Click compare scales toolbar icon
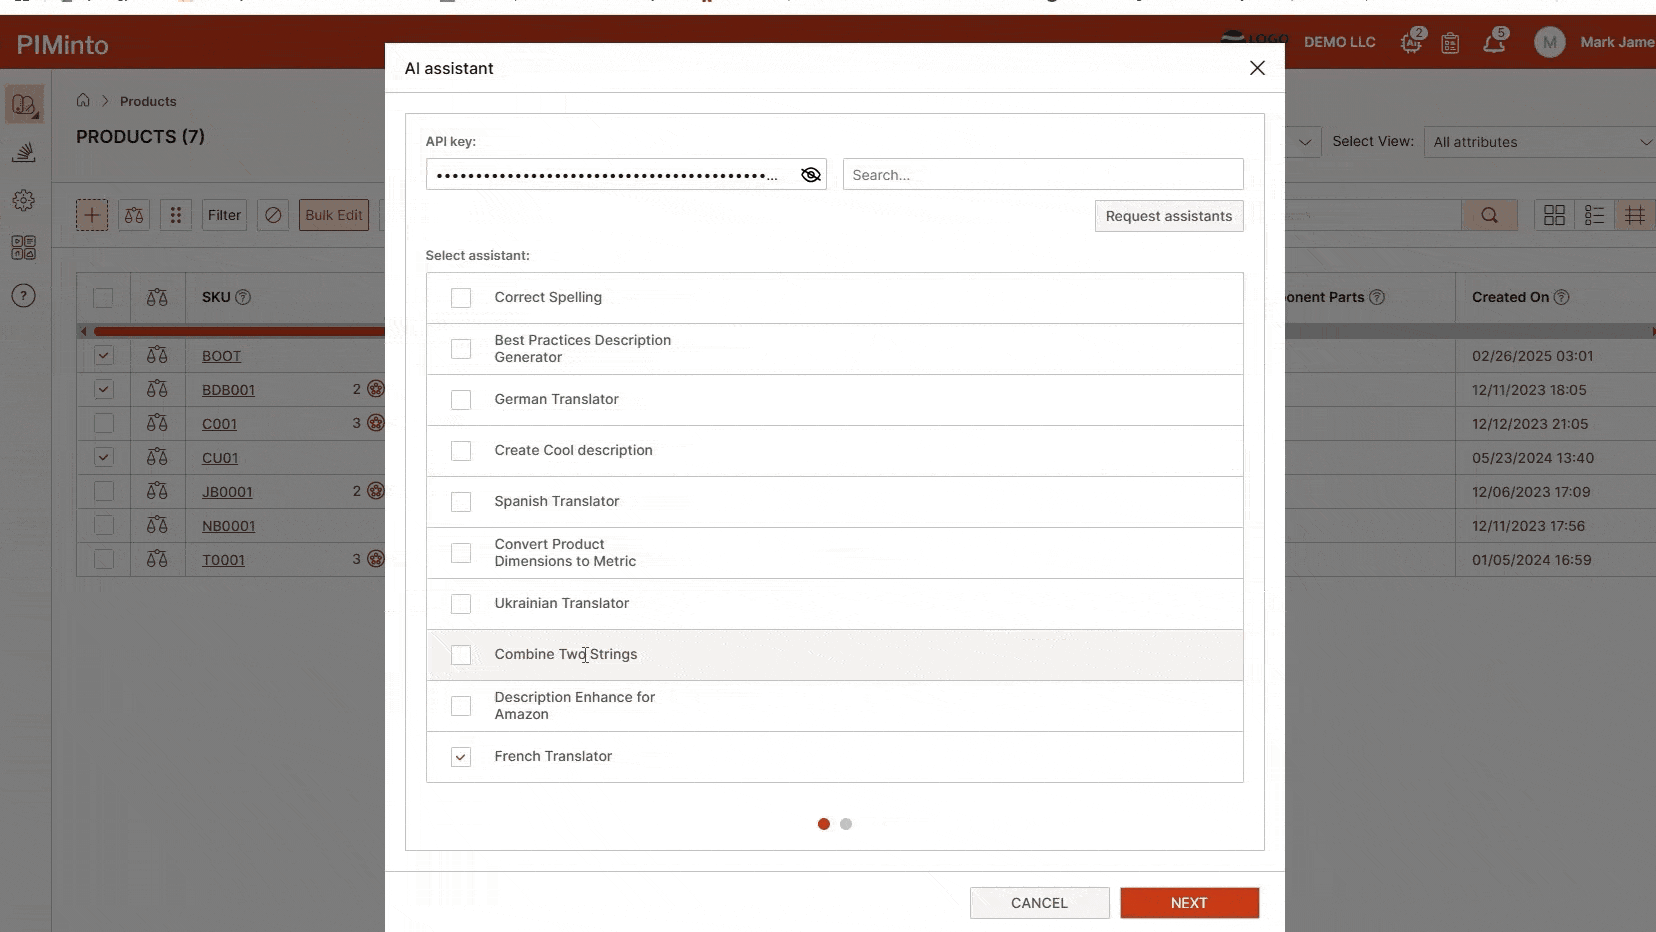This screenshot has width=1656, height=932. coord(134,215)
